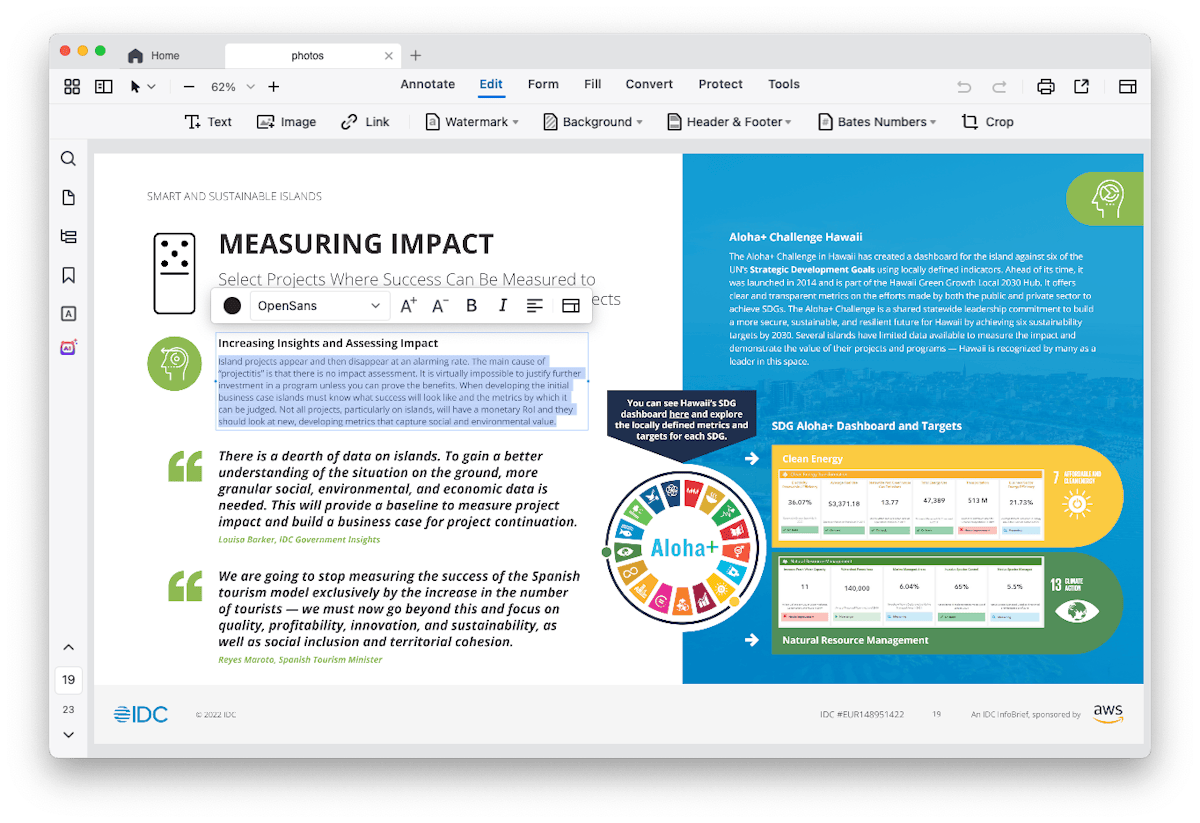Viewport: 1200px width, 823px height.
Task: Open the page thumbnails sidebar icon
Action: point(68,198)
